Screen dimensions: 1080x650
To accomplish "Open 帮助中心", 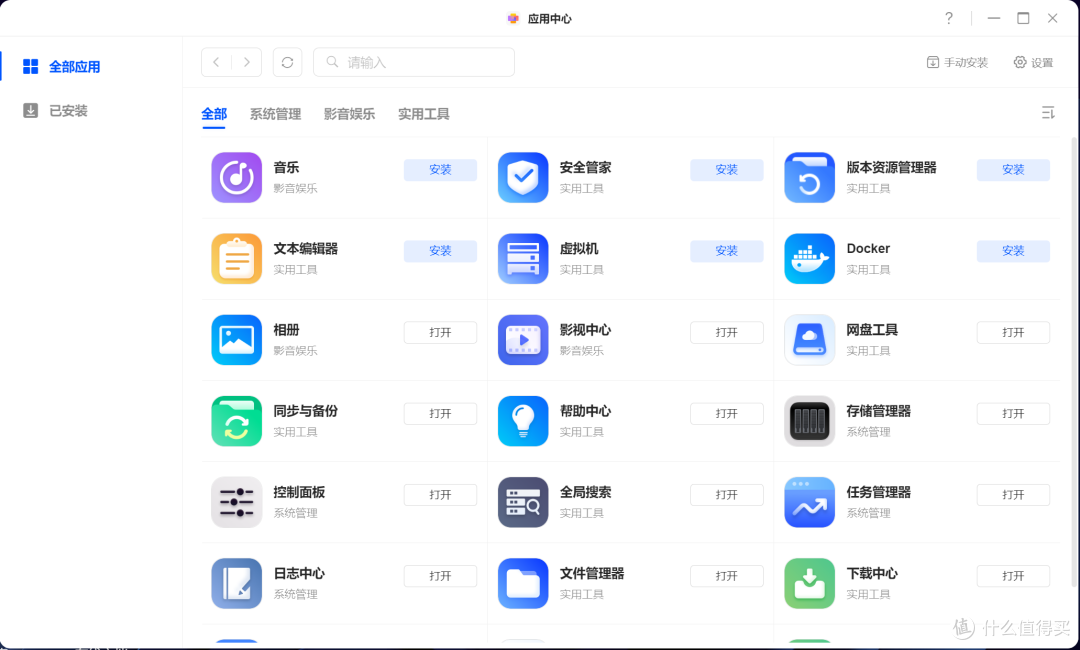I will pyautogui.click(x=727, y=414).
